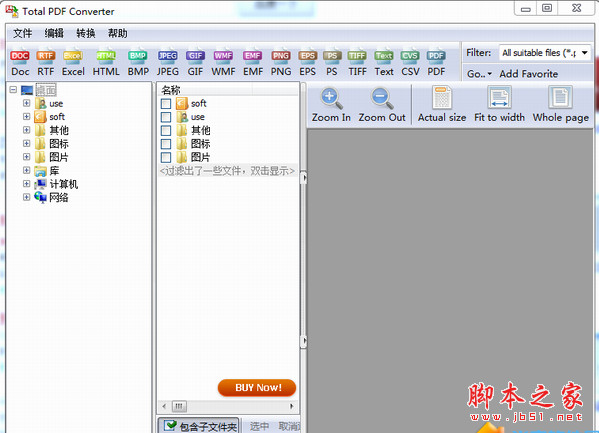
Task: Click the filtered files notice 过滤出了一些文件
Action: pyautogui.click(x=228, y=171)
